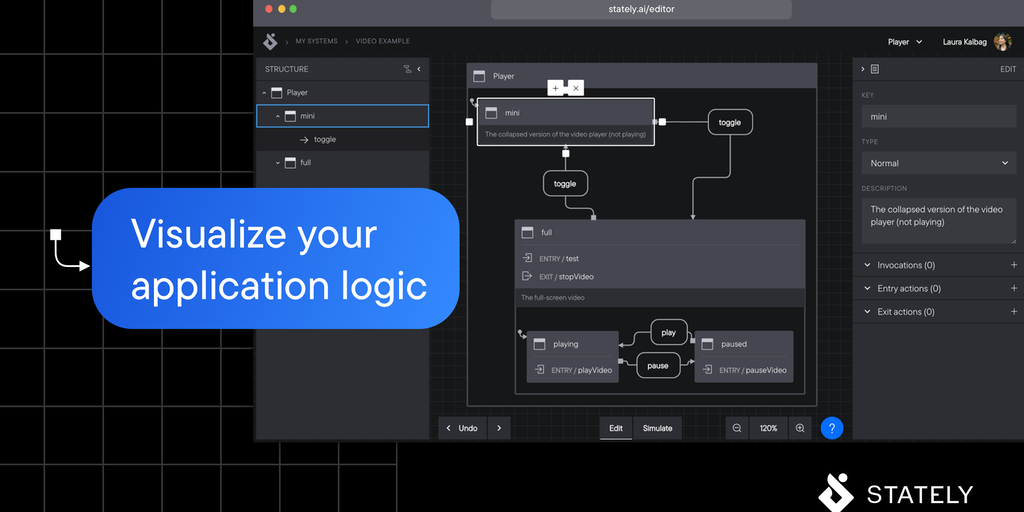This screenshot has height=512, width=1024.
Task: Open the Player dropdown in the header
Action: [904, 42]
